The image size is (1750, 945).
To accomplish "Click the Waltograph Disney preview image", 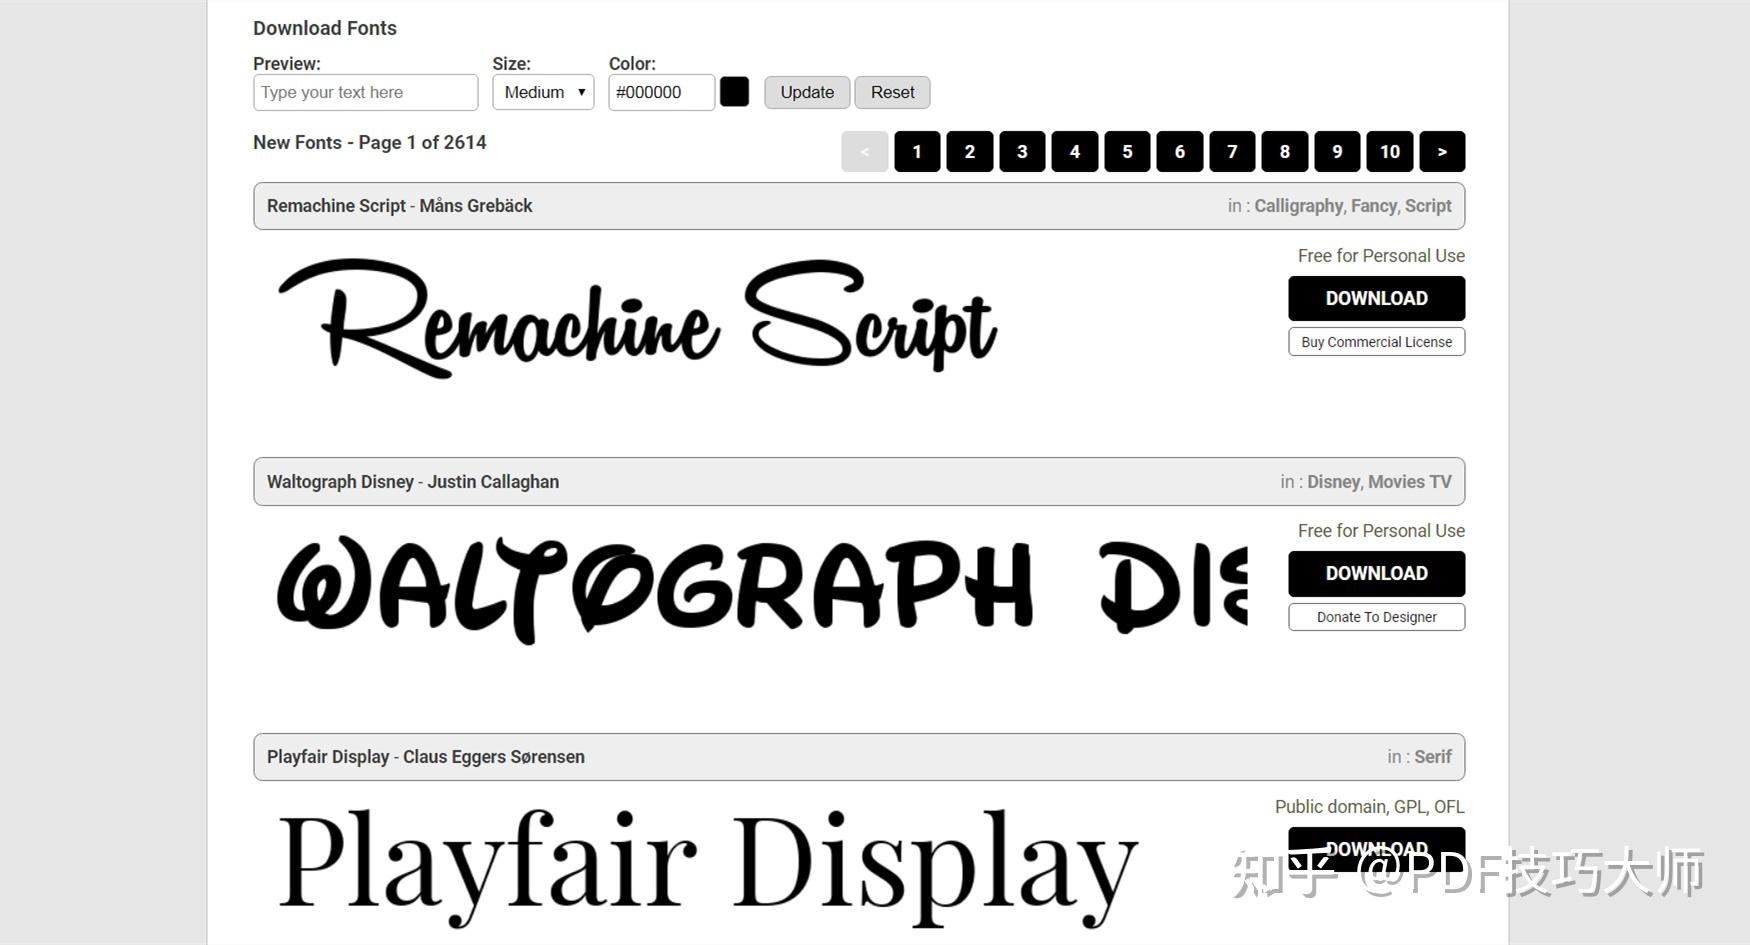I will click(762, 589).
